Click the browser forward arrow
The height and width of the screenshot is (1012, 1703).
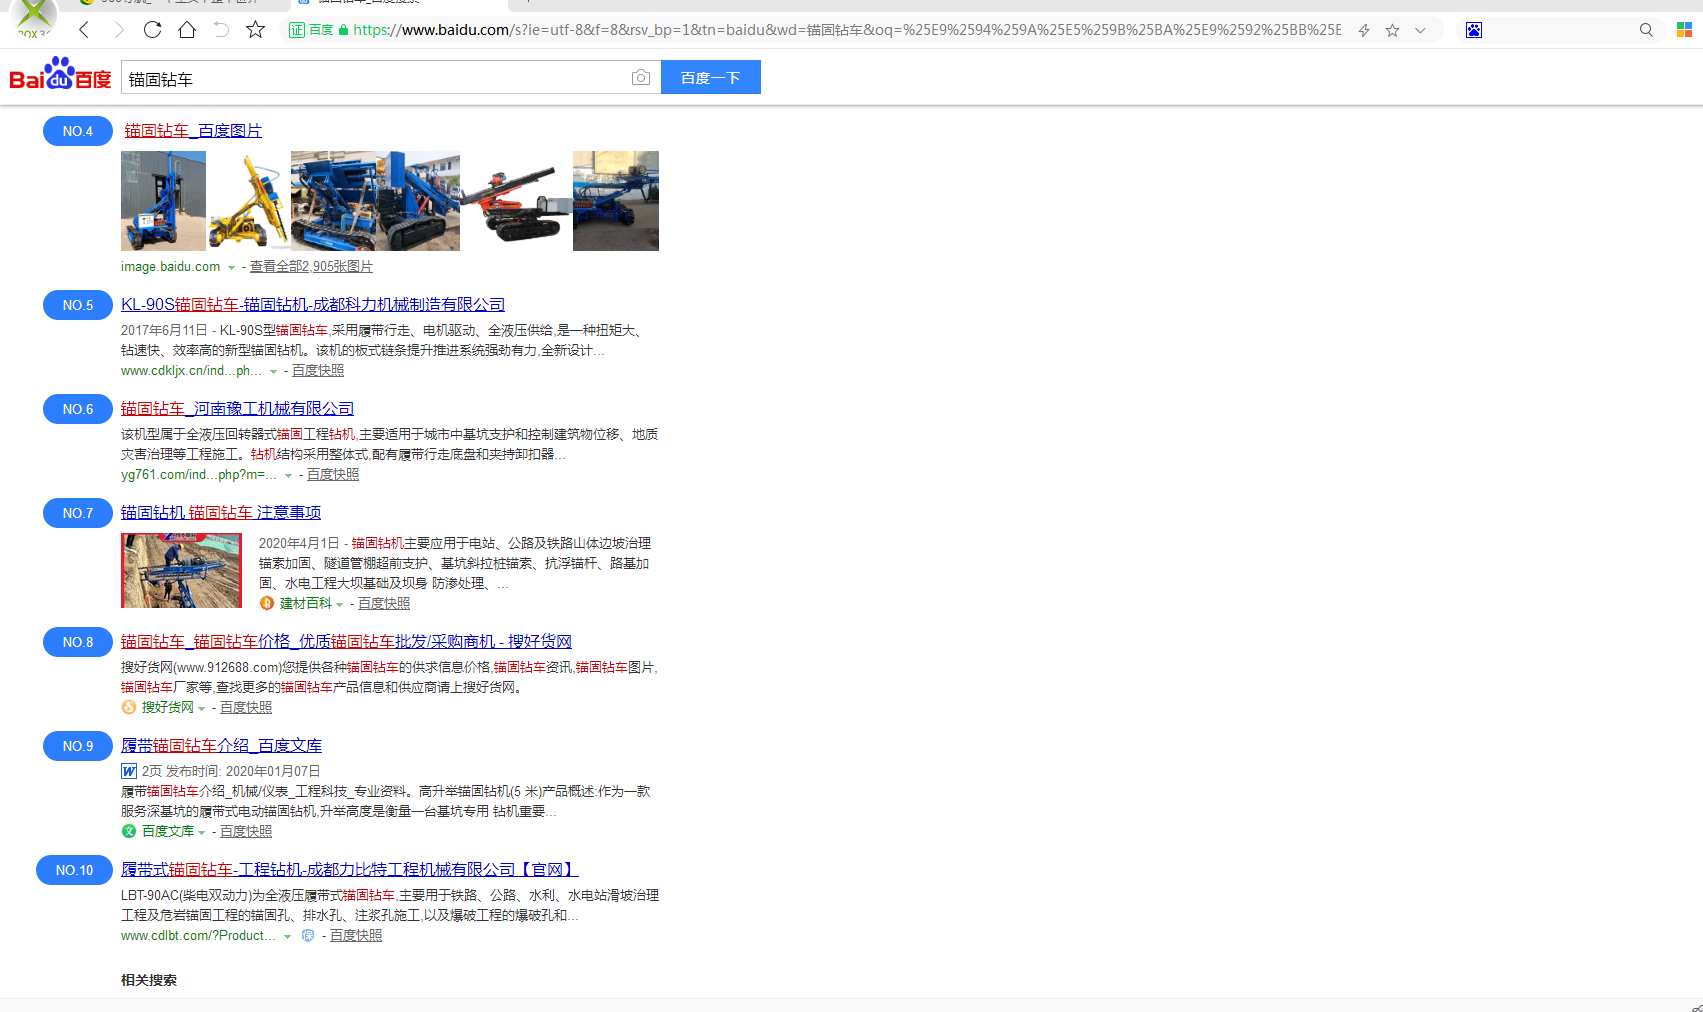click(119, 30)
